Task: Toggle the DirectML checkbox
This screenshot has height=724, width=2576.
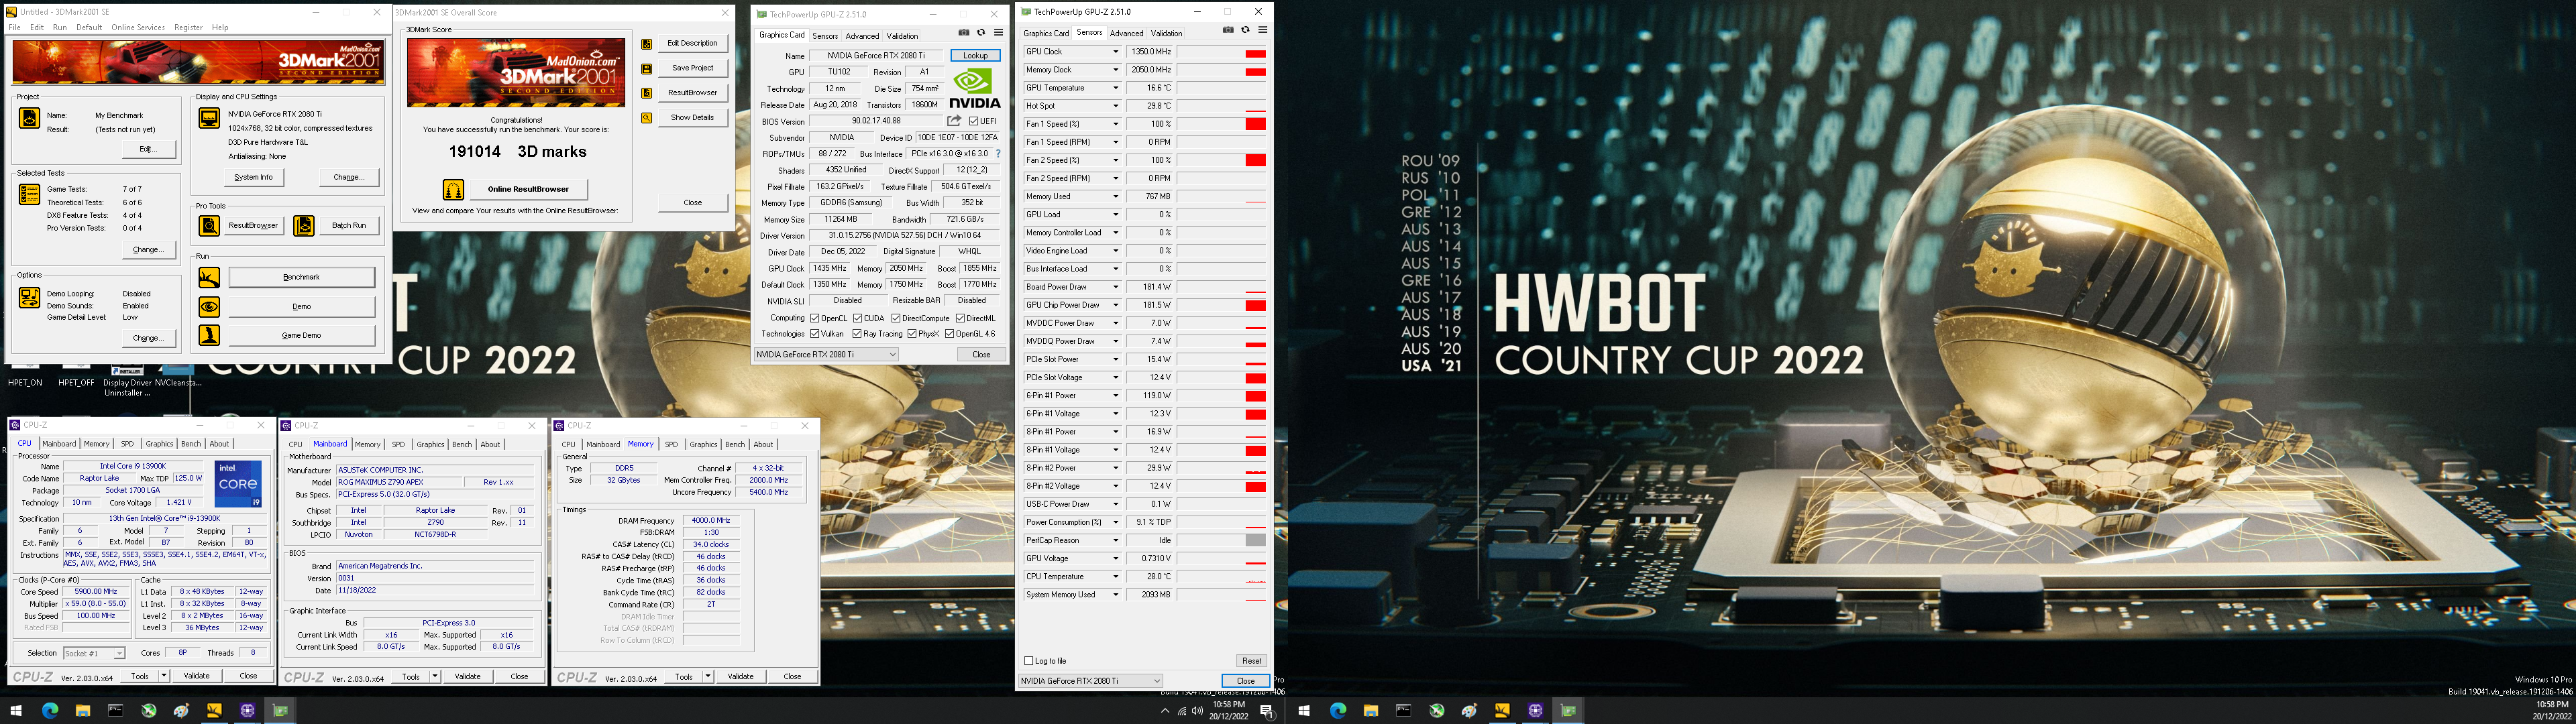Action: point(960,318)
